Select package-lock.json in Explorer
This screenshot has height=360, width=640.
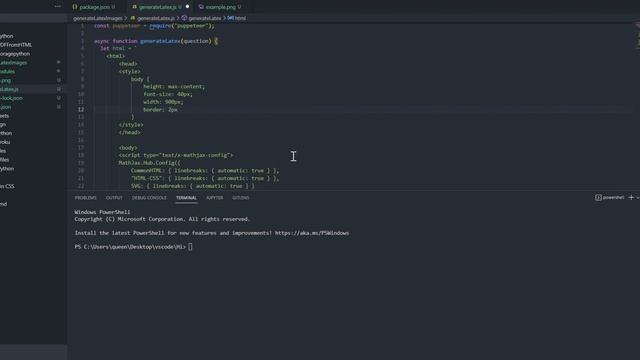point(11,98)
